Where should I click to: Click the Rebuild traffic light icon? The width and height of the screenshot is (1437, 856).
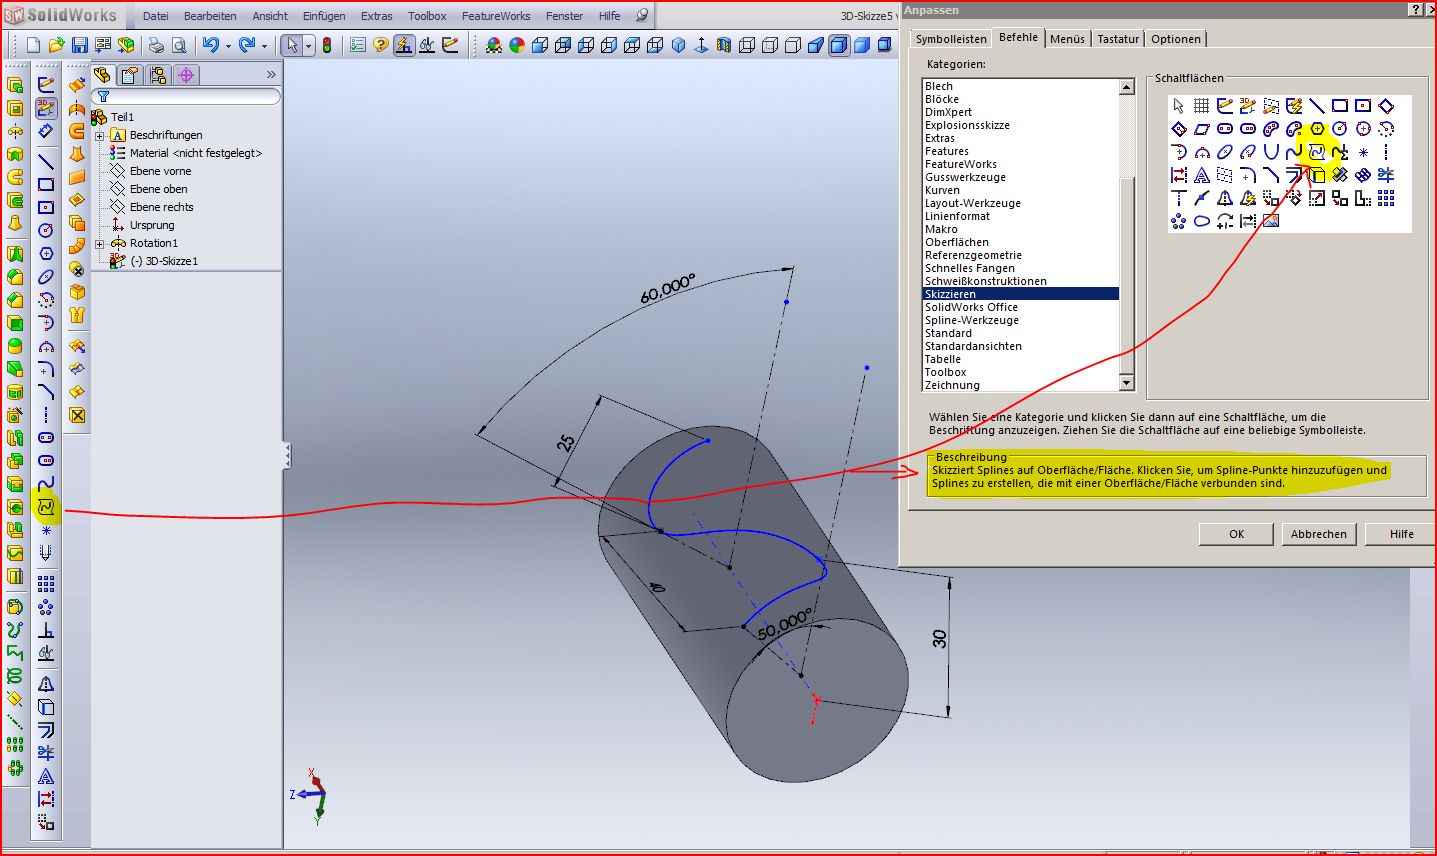(x=326, y=45)
